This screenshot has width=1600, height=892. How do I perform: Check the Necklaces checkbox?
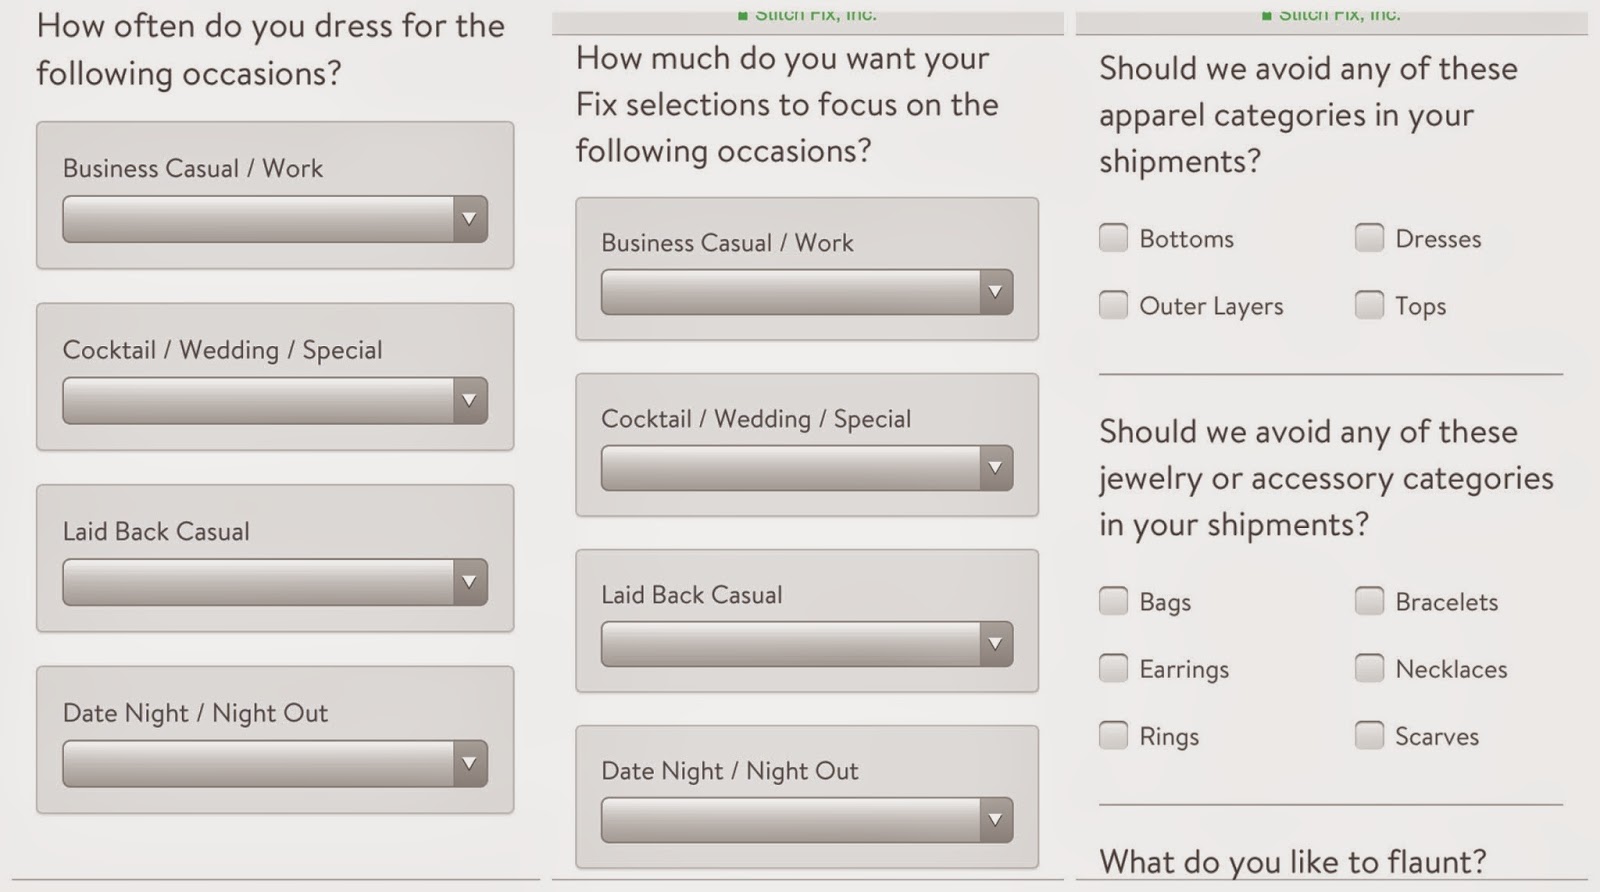pyautogui.click(x=1369, y=668)
